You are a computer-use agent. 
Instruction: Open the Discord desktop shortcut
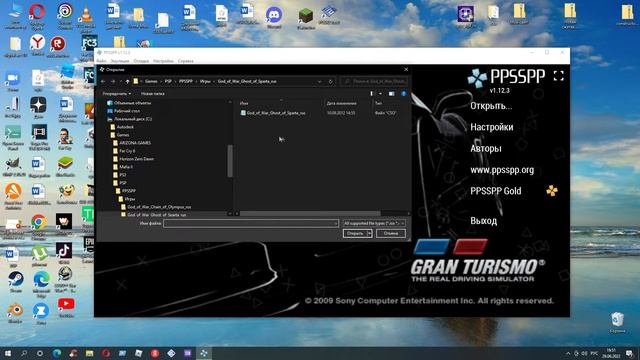click(274, 15)
